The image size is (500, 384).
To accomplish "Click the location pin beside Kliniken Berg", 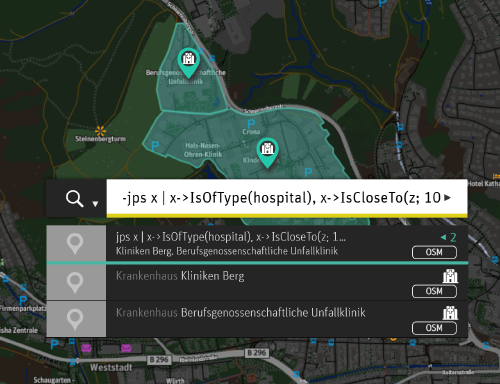I will pos(75,283).
